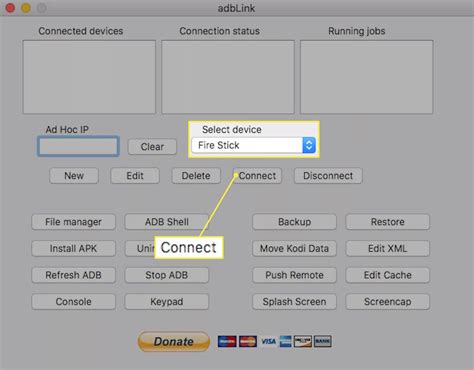Click the Edit Cache button

tap(388, 275)
